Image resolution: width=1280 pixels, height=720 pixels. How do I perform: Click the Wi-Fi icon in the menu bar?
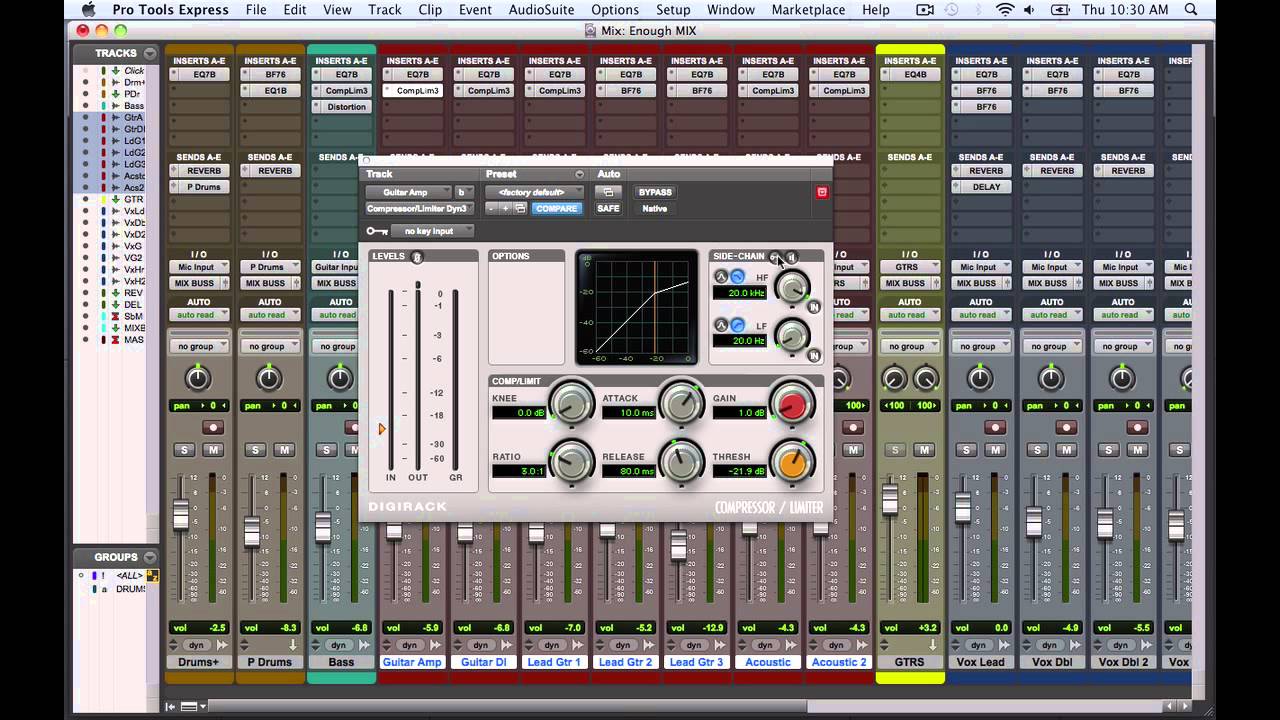1004,10
